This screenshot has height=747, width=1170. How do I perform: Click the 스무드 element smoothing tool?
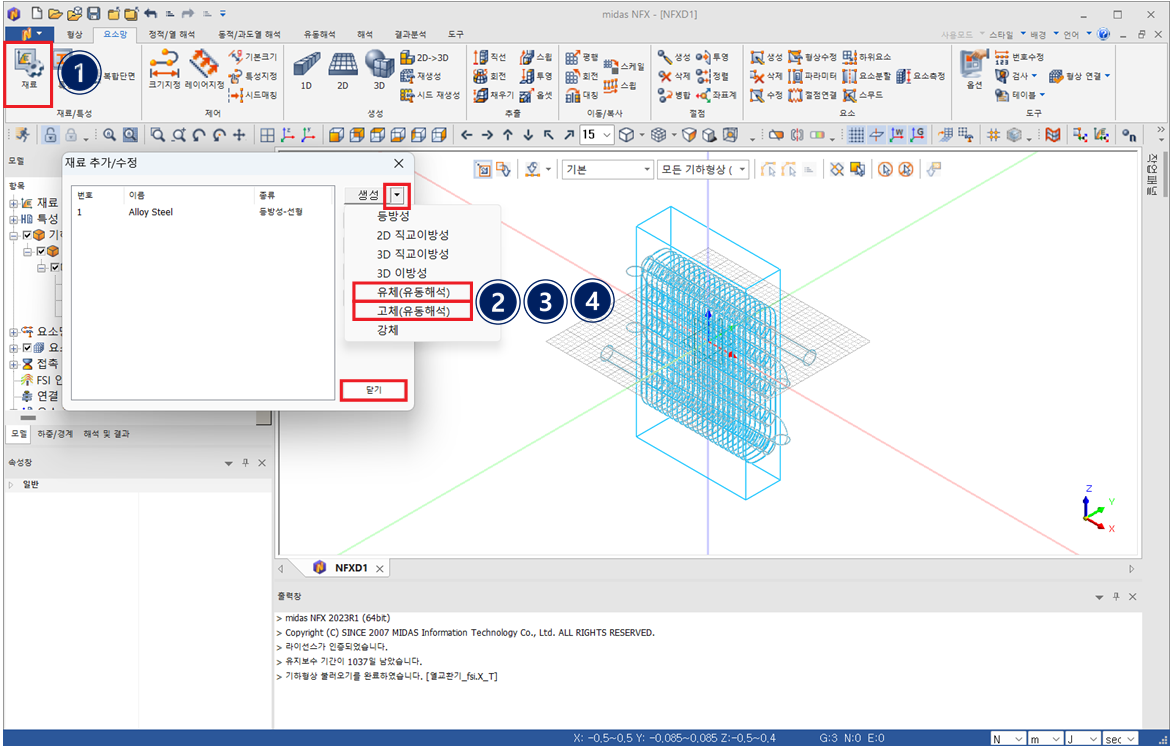863,96
